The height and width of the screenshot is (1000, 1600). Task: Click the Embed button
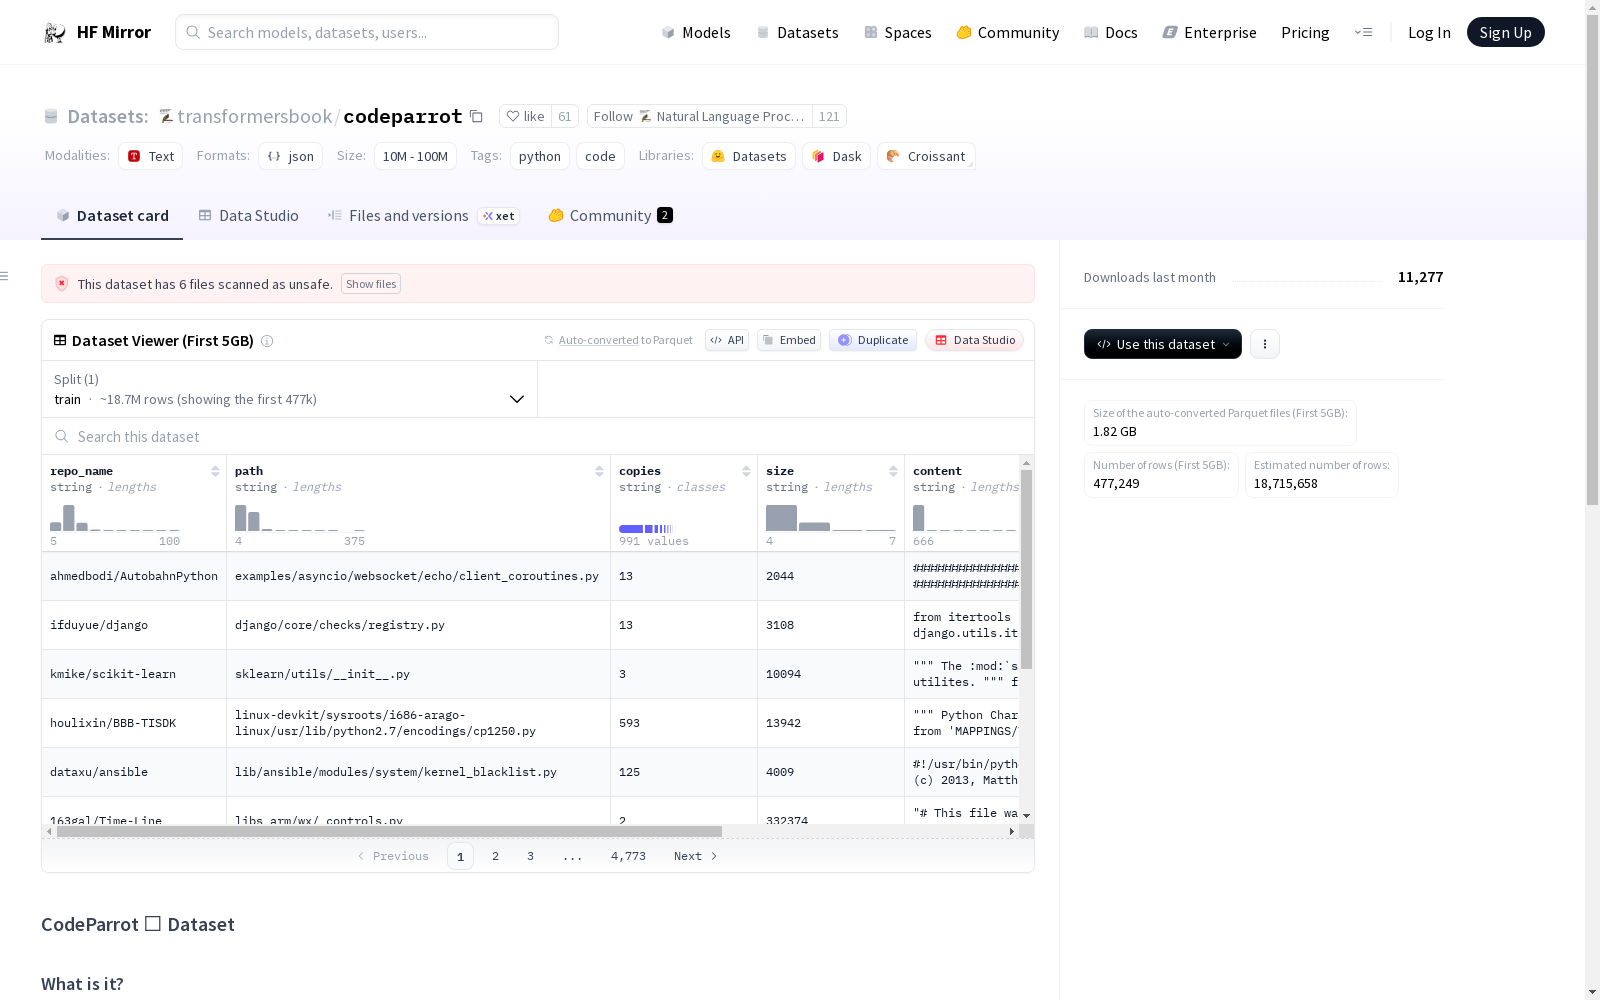[x=789, y=340]
